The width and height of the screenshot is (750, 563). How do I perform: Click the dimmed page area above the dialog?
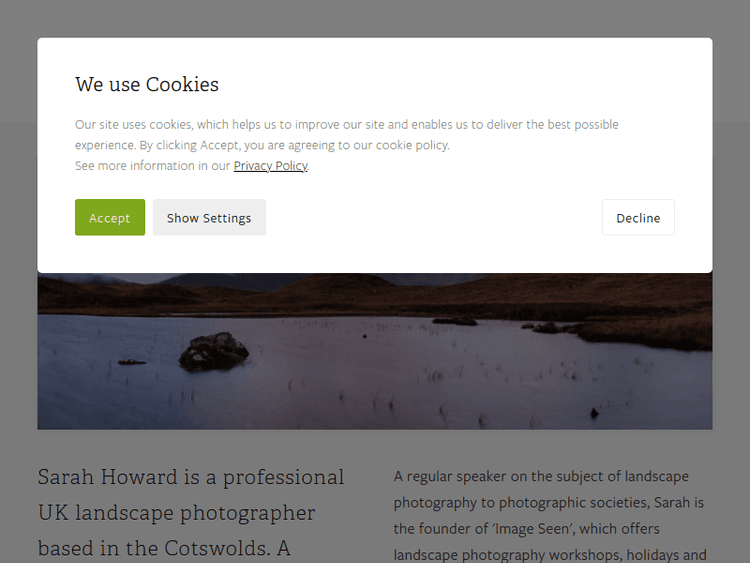(x=375, y=18)
